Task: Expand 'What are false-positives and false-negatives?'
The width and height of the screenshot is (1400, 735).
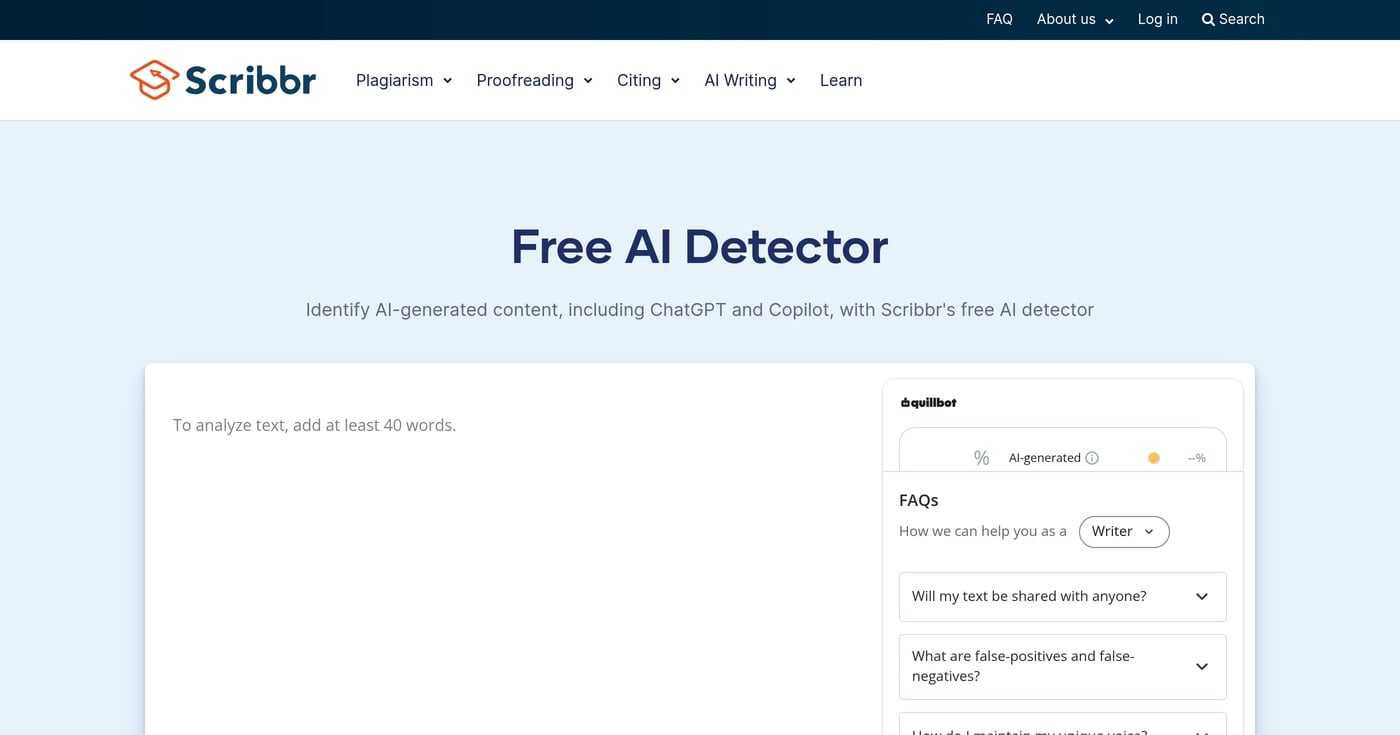Action: tap(1063, 666)
